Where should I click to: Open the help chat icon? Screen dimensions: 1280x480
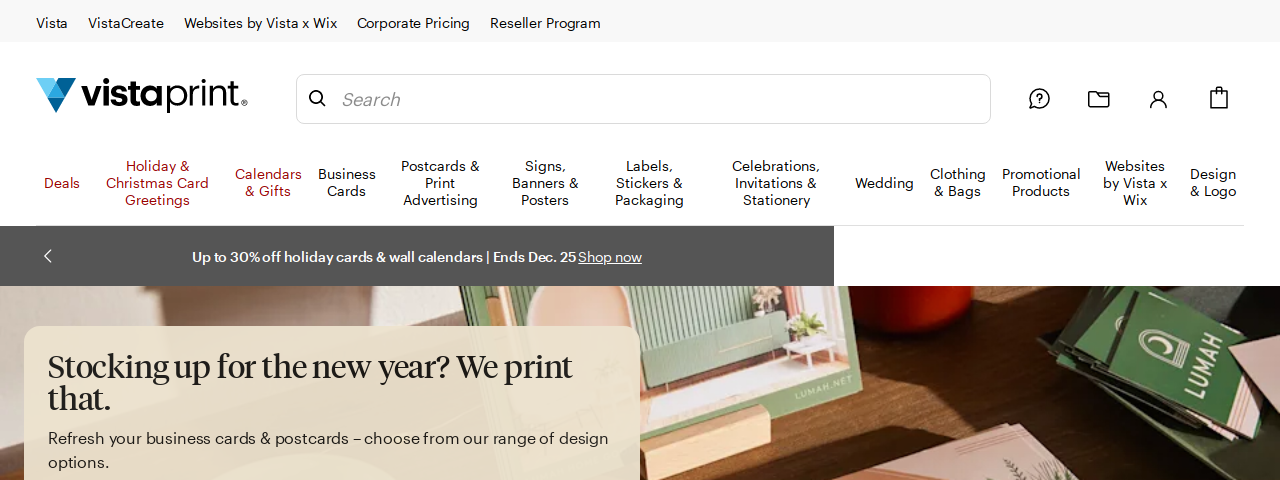(x=1039, y=99)
